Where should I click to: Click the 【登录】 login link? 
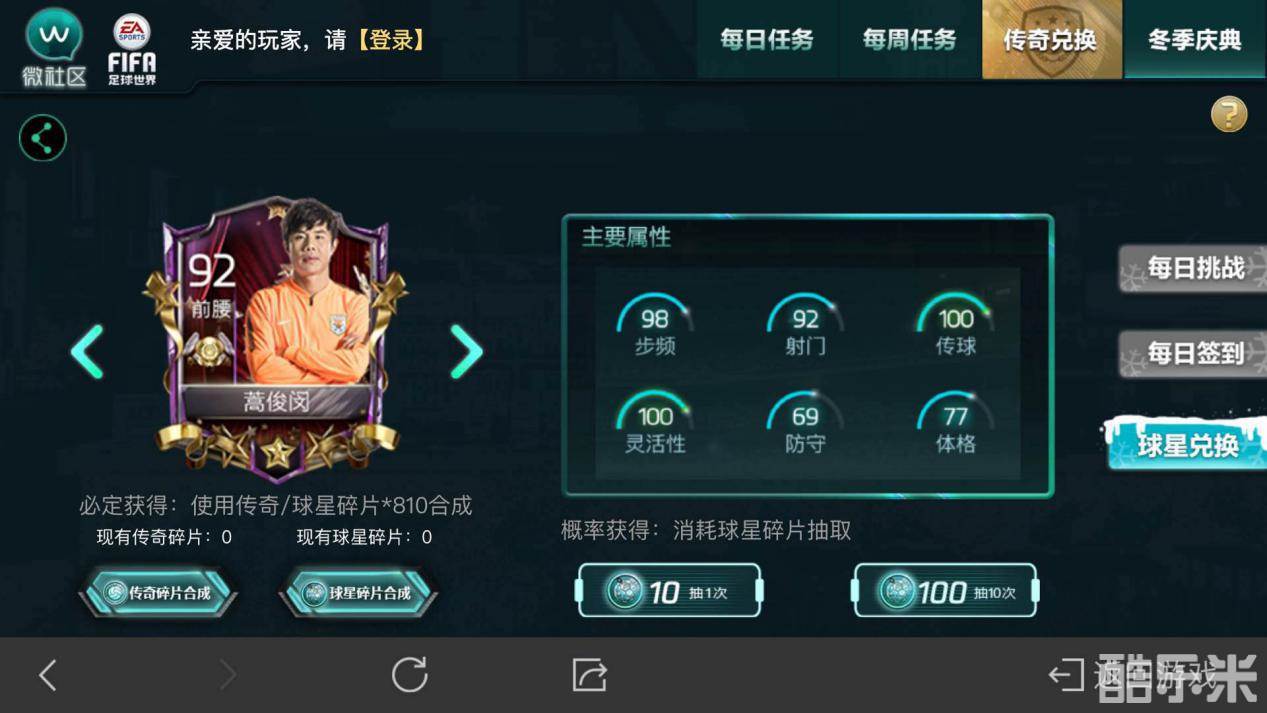(x=391, y=40)
